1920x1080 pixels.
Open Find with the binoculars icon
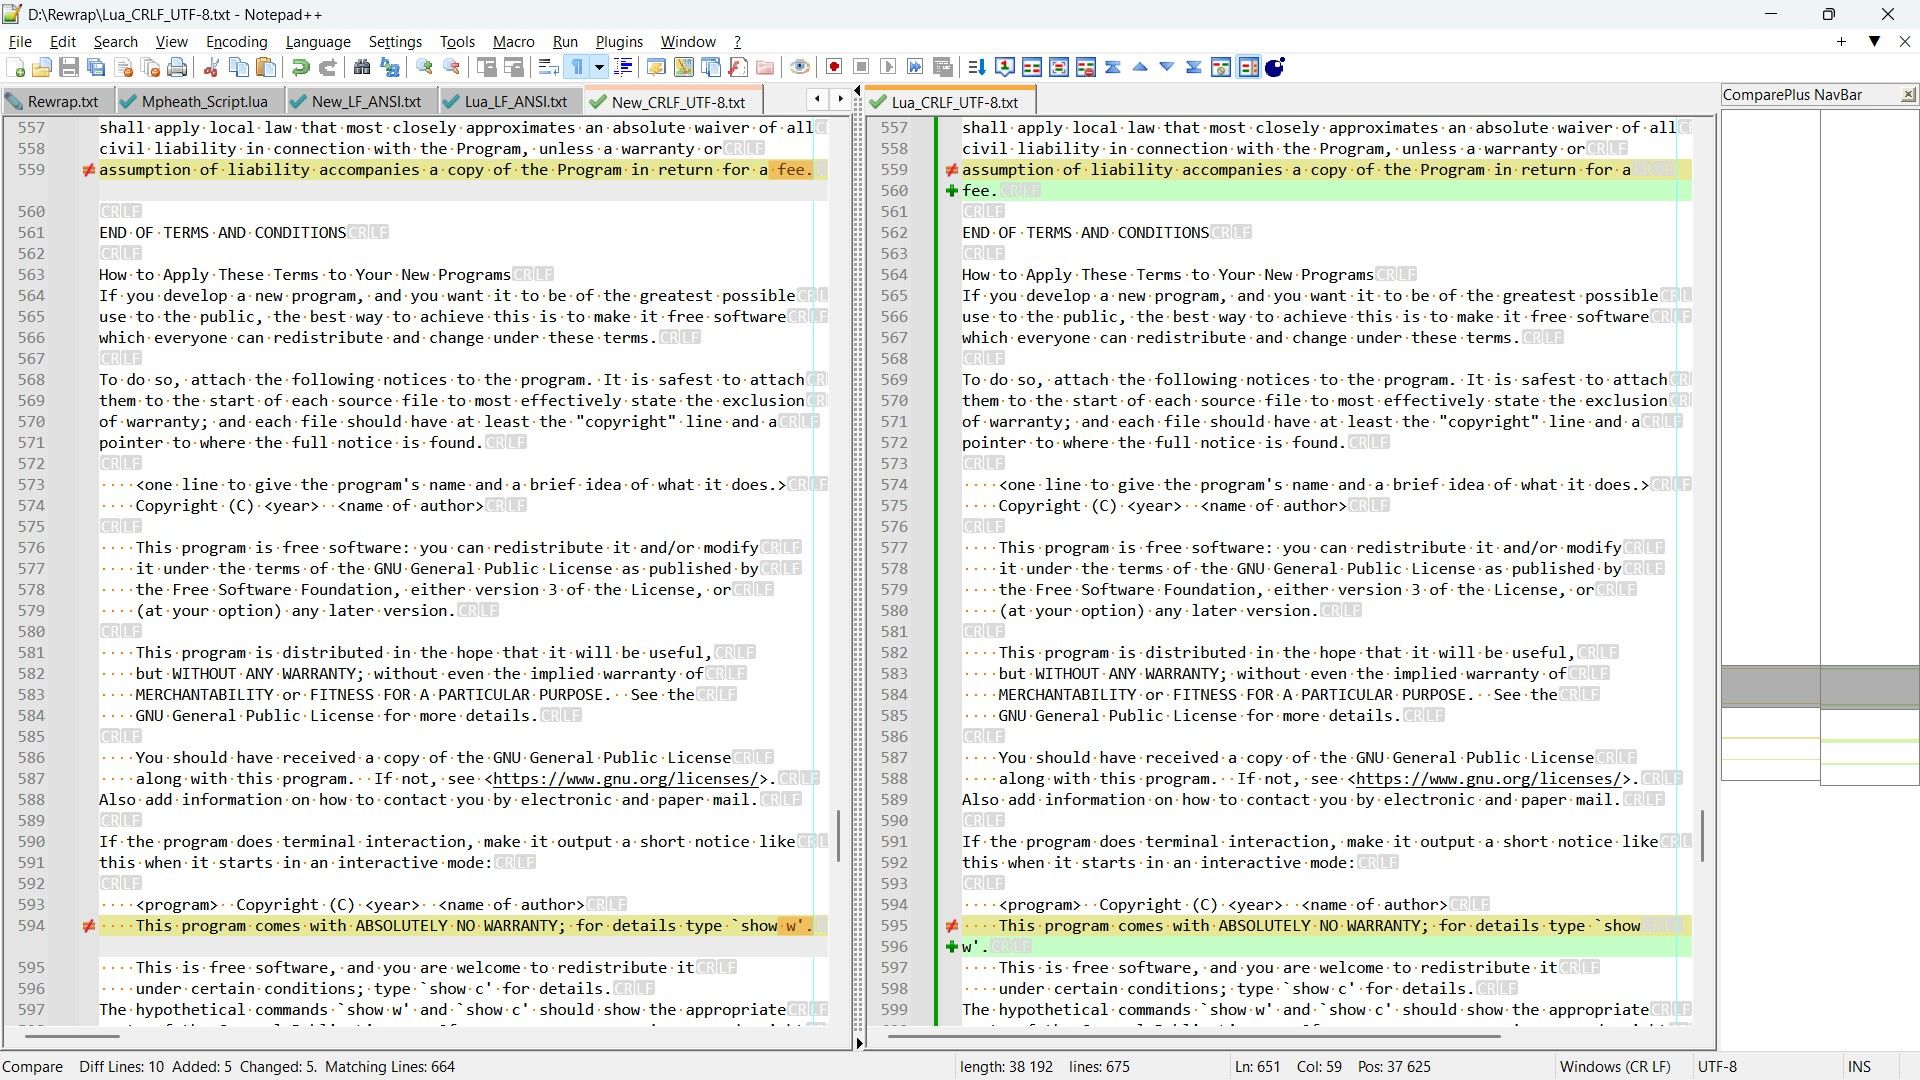point(362,67)
